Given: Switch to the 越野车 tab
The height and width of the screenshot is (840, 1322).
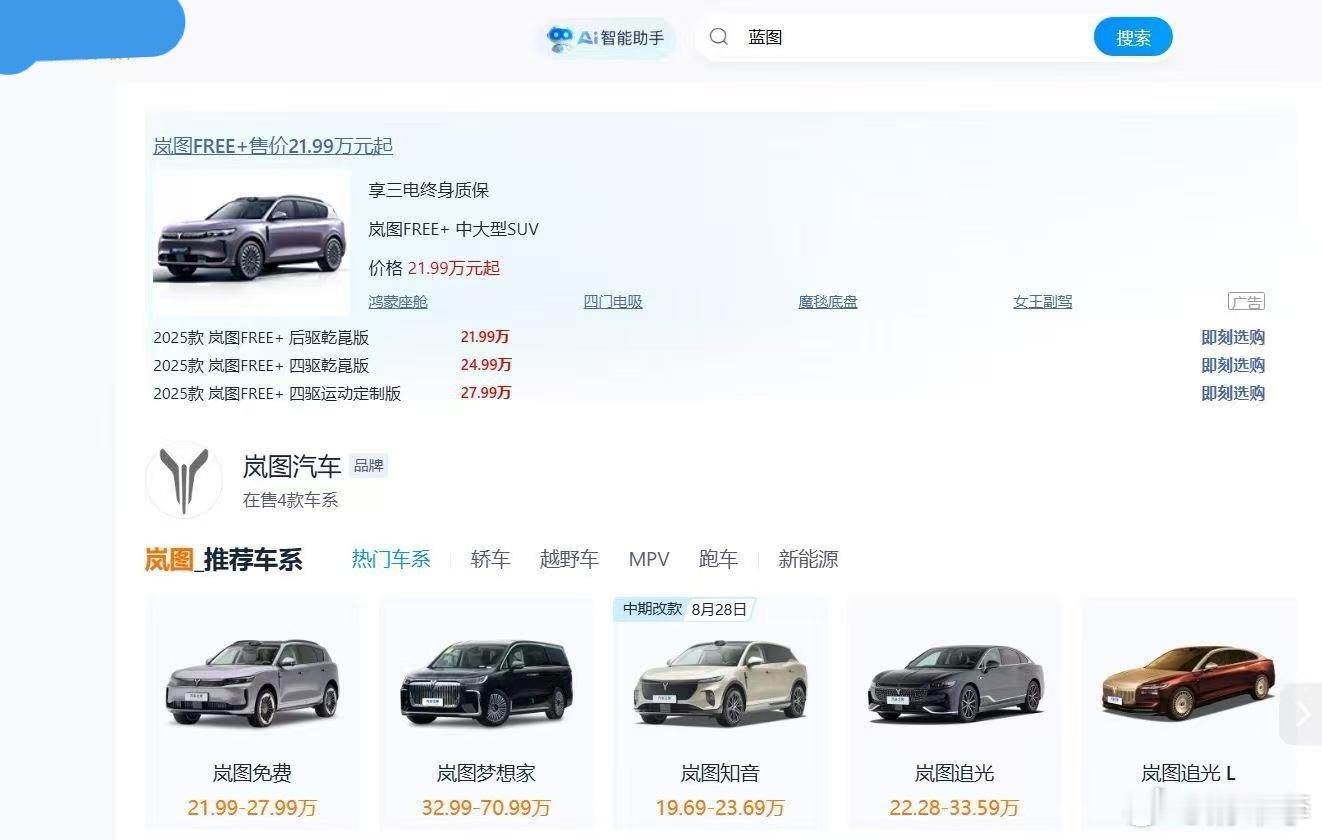Looking at the screenshot, I should pos(569,559).
